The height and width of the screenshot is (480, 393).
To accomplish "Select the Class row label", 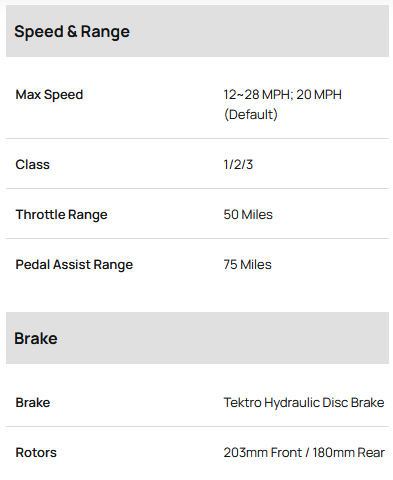I will [x=32, y=165].
